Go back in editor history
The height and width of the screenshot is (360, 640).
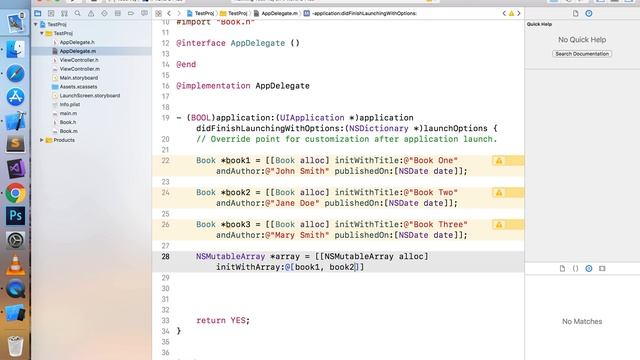[x=169, y=13]
